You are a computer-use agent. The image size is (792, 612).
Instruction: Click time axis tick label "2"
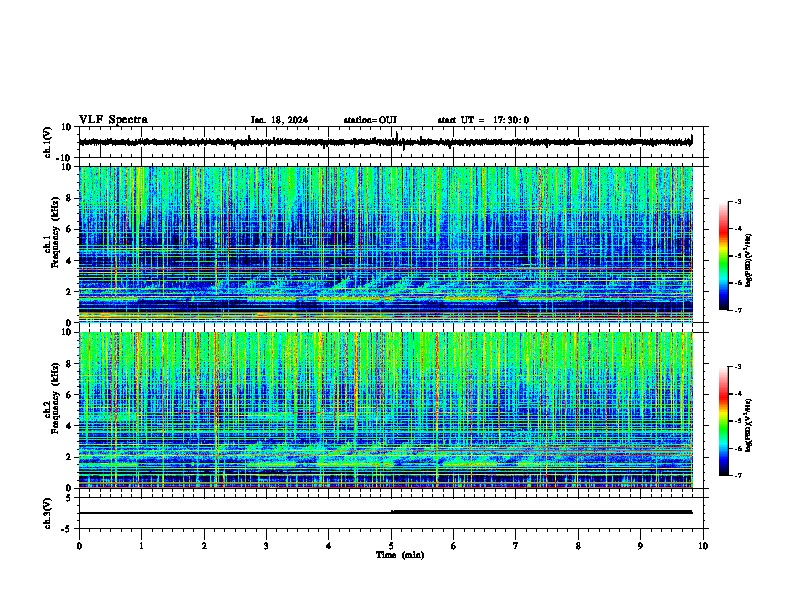(204, 546)
